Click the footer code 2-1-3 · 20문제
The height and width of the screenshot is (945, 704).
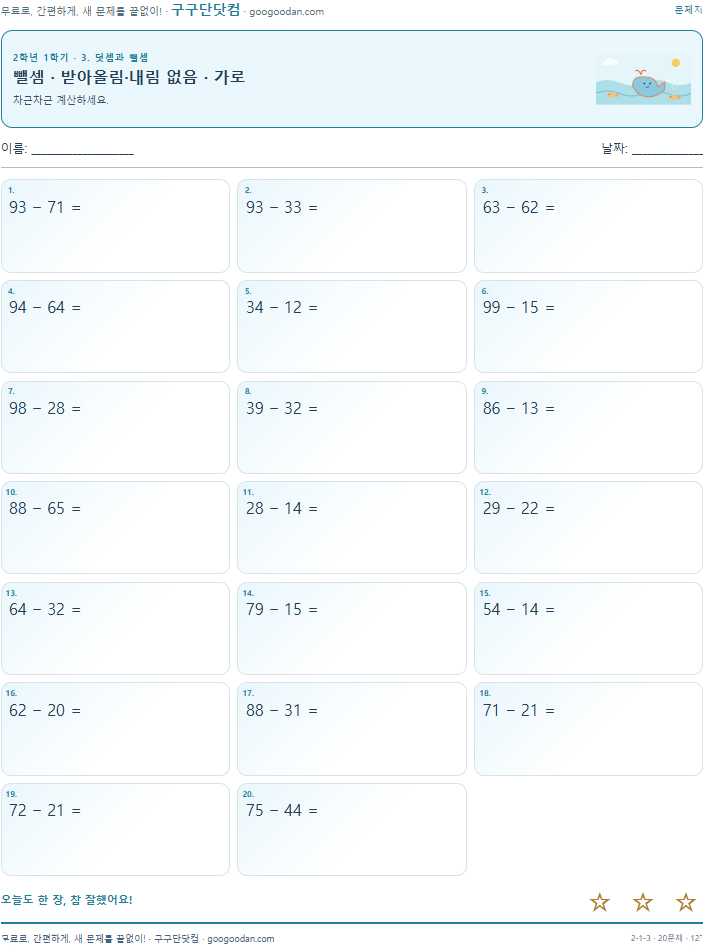(657, 938)
